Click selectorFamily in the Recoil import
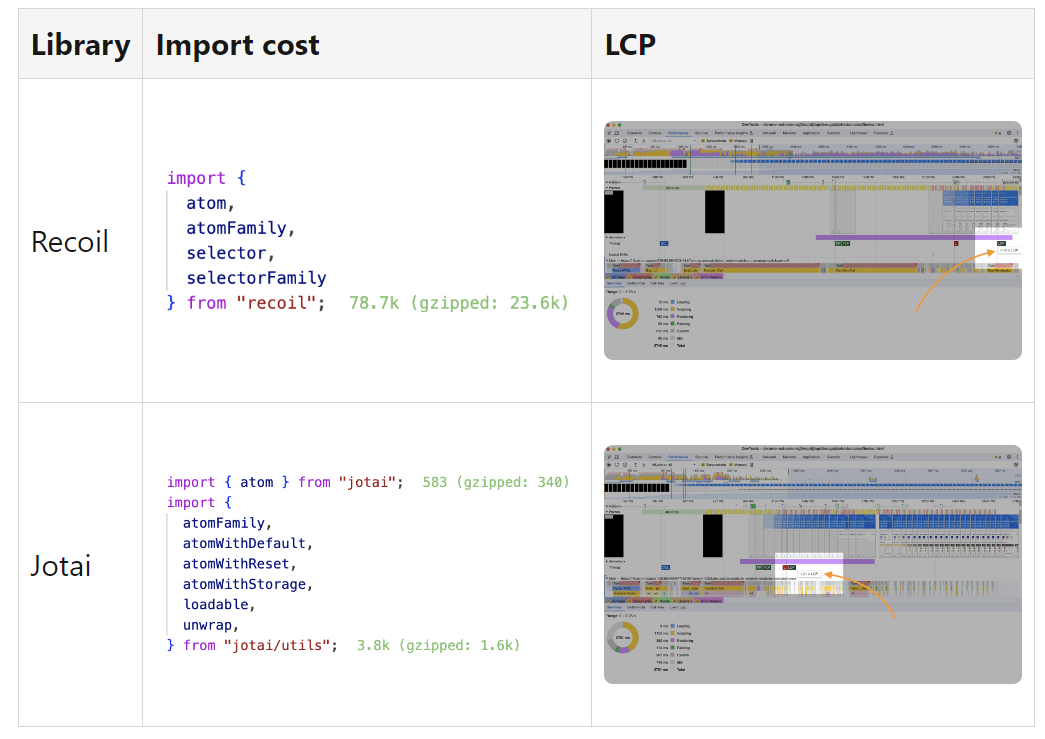The width and height of the screenshot is (1045, 739). click(256, 278)
